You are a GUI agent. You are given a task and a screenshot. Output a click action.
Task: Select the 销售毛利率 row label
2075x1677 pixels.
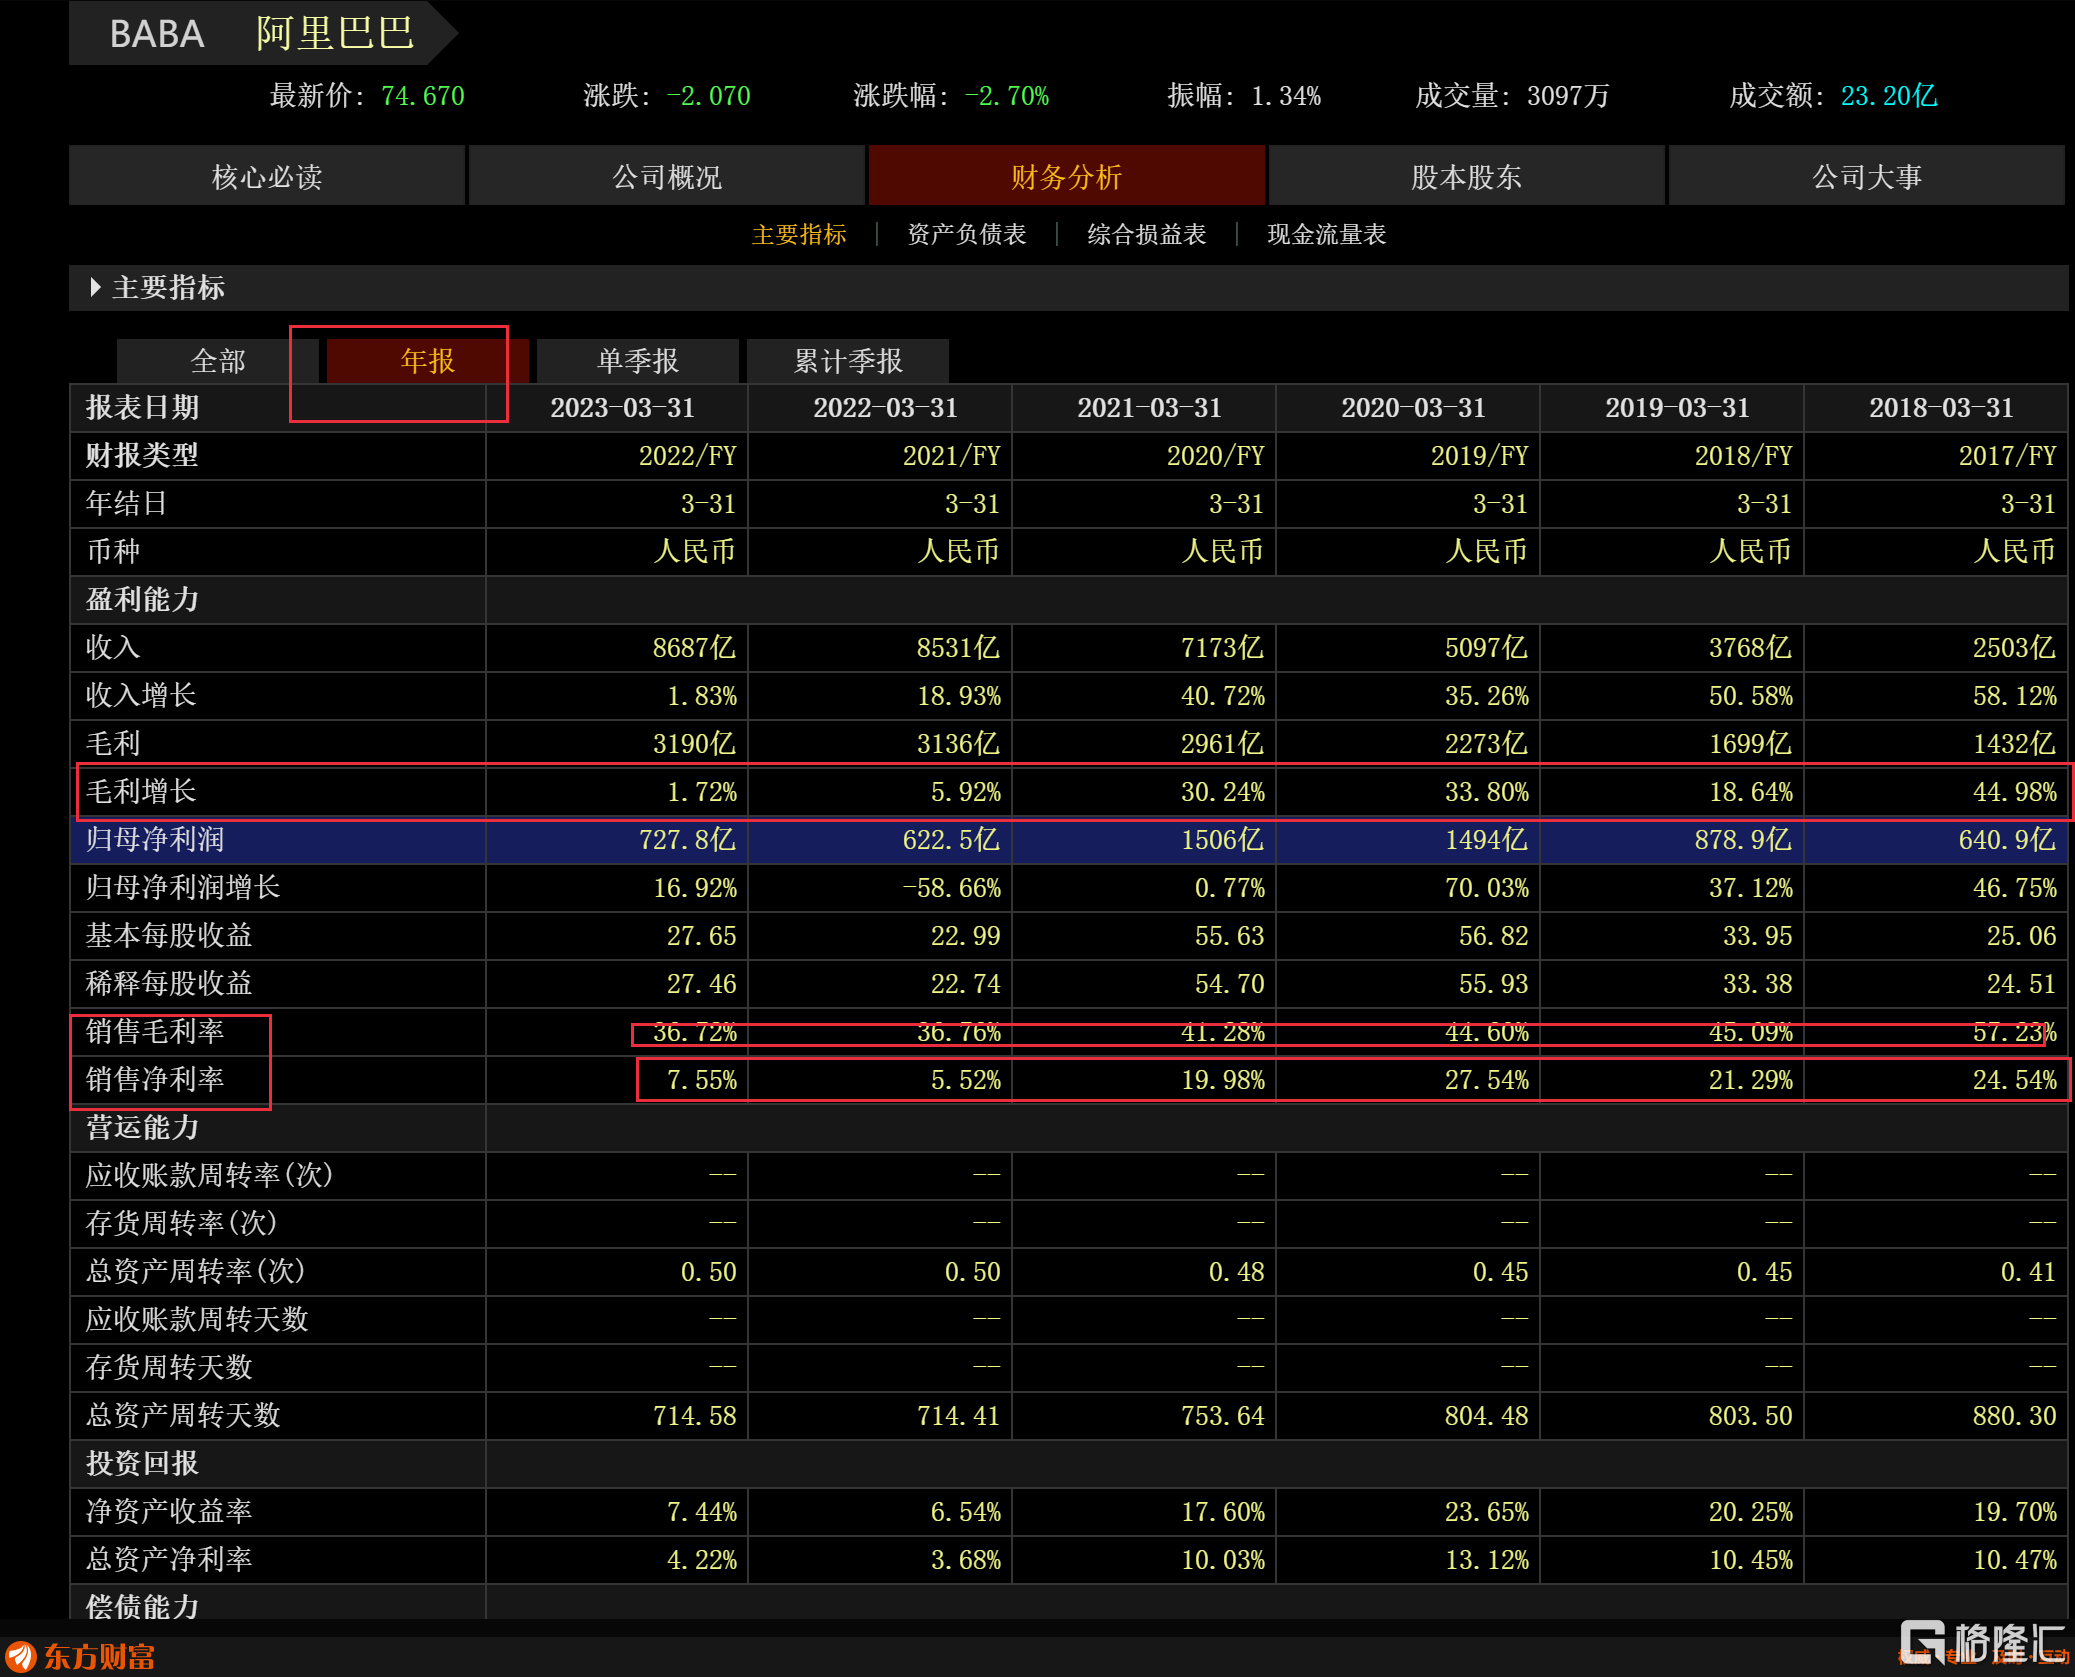pyautogui.click(x=155, y=1032)
